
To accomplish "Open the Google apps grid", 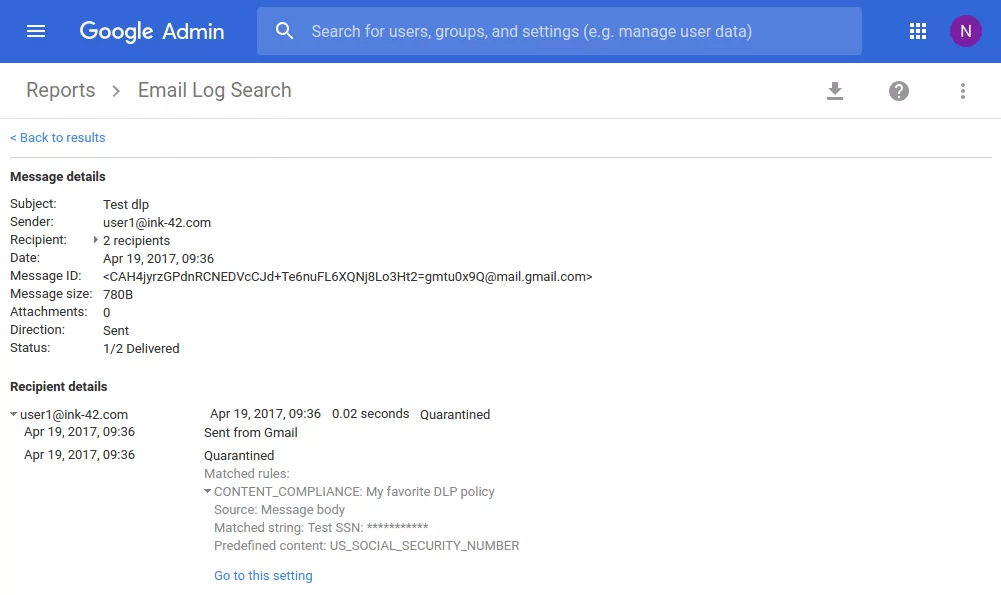I will [917, 31].
